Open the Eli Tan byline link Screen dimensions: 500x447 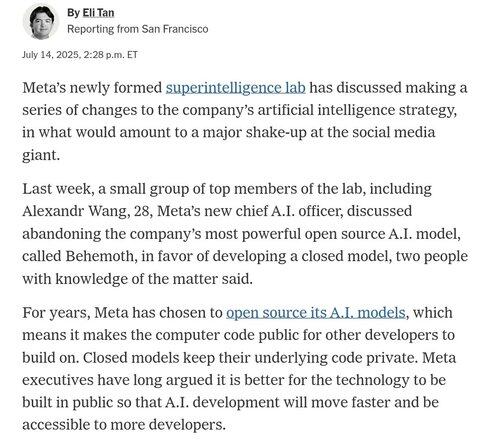(x=98, y=13)
